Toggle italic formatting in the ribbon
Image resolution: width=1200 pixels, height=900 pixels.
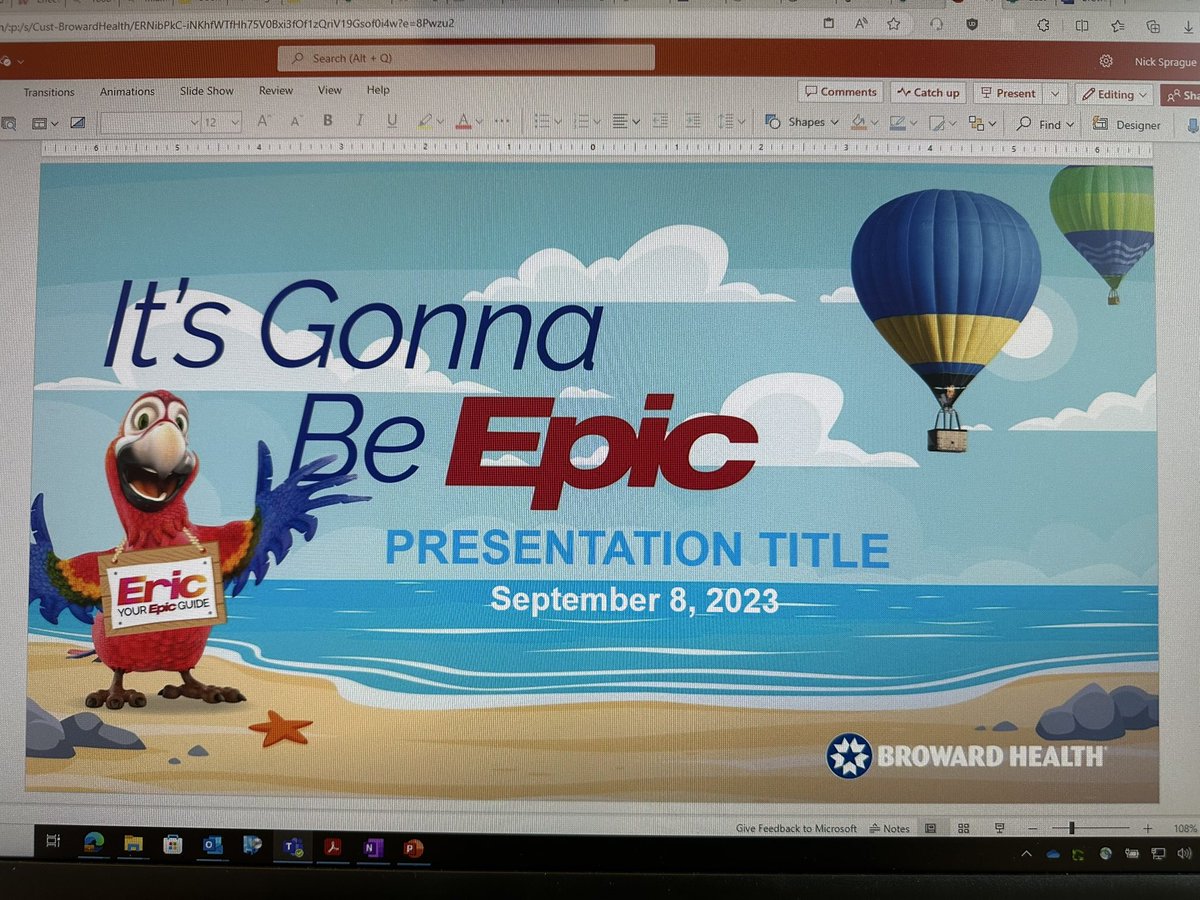pos(360,121)
